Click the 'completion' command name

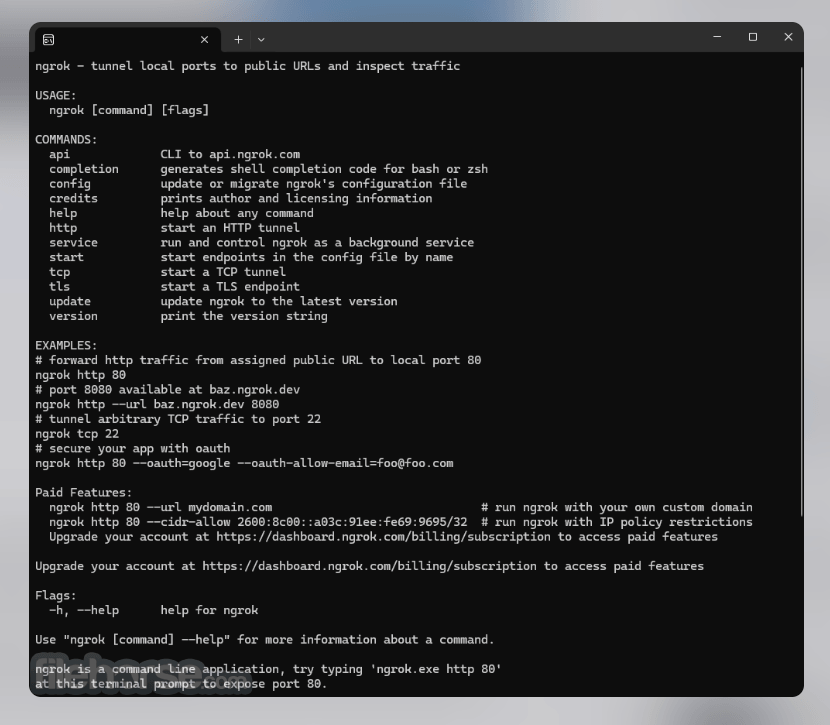[x=84, y=169]
